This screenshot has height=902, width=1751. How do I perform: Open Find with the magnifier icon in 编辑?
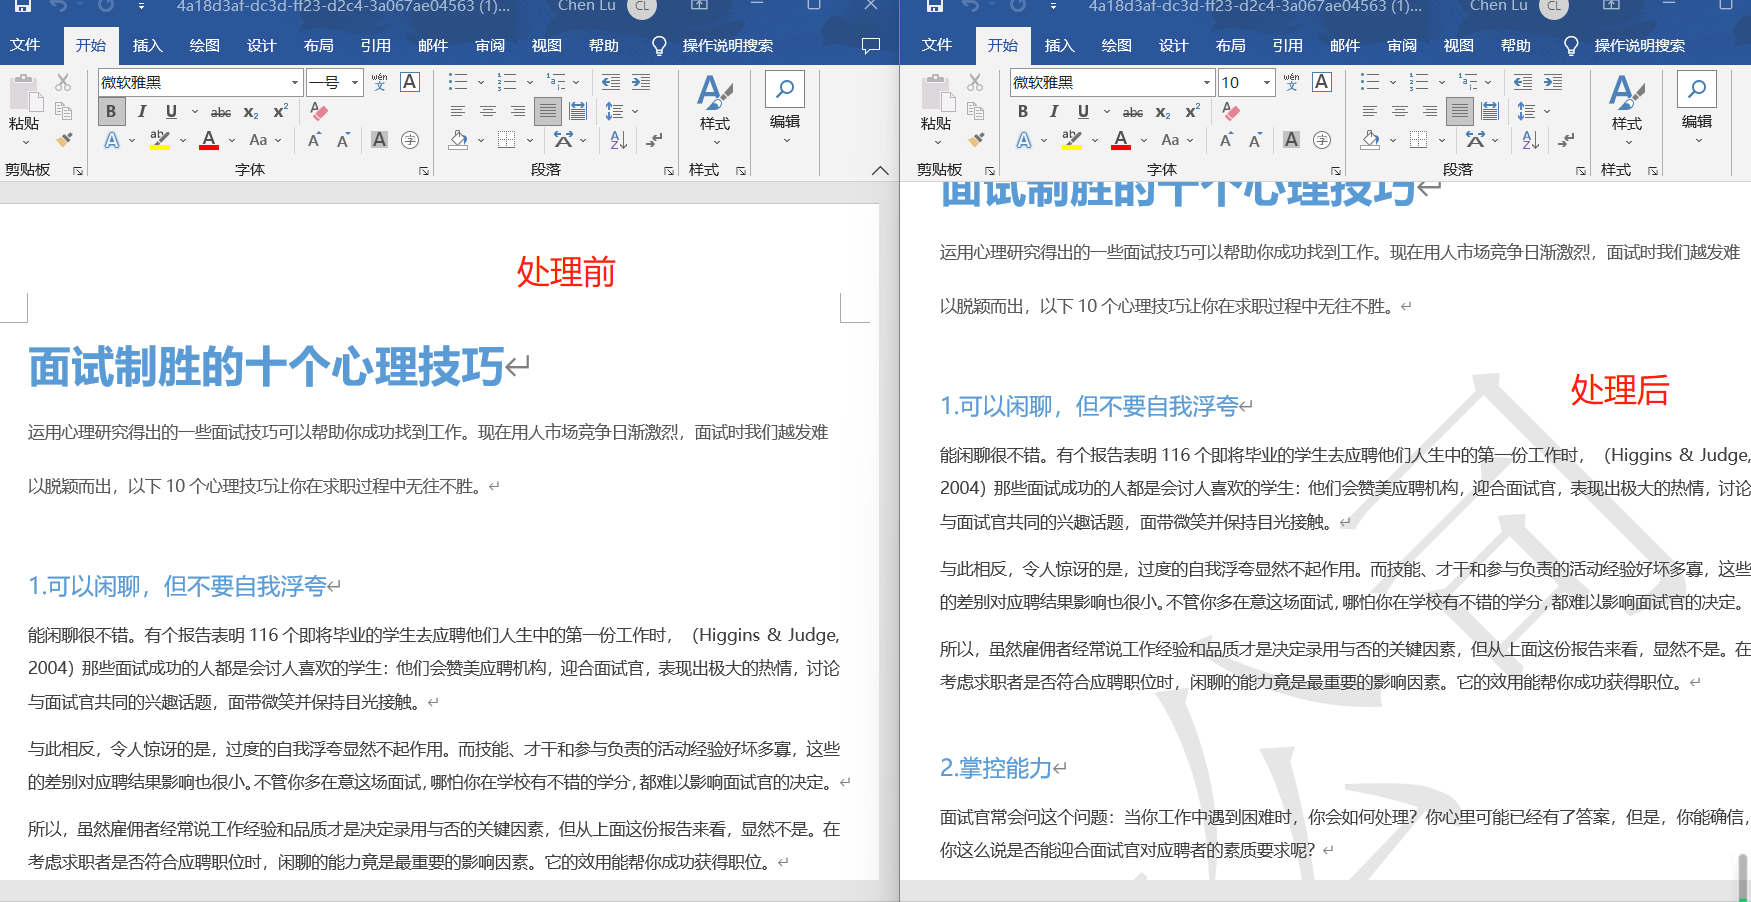pos(784,91)
